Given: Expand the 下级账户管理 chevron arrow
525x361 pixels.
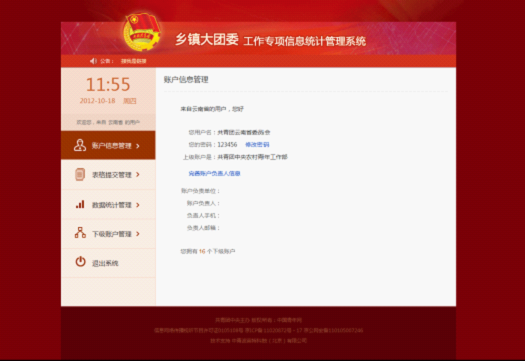Looking at the screenshot, I should point(138,234).
